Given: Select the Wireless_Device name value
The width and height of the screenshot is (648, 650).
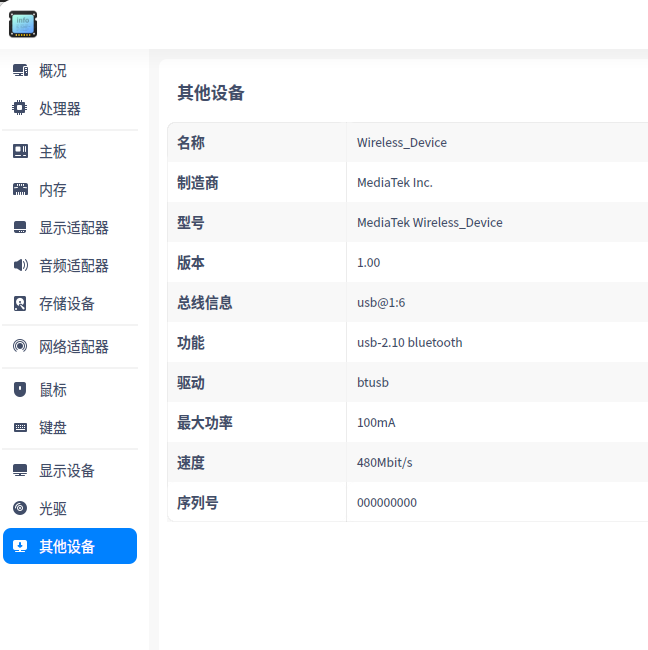Looking at the screenshot, I should click(402, 143).
